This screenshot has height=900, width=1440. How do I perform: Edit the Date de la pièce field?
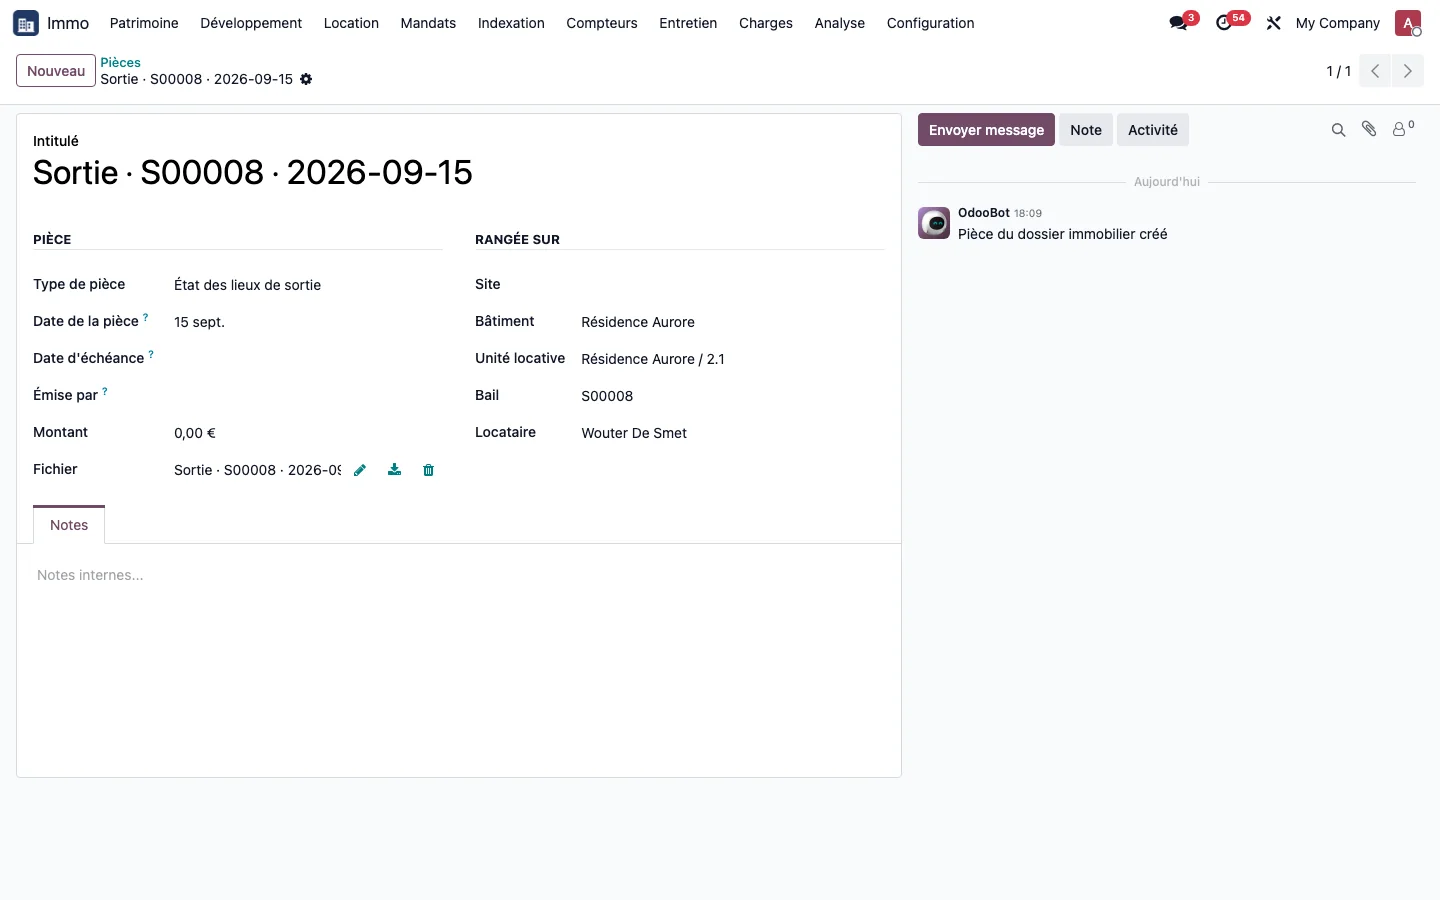click(308, 322)
